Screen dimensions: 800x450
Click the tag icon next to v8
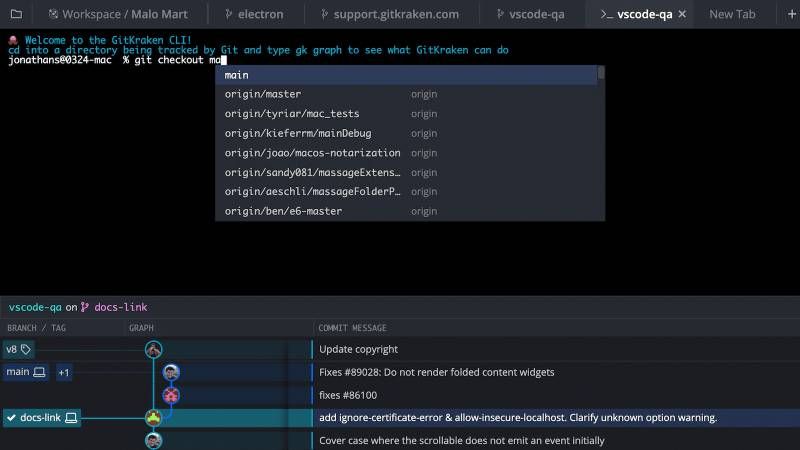(x=26, y=349)
